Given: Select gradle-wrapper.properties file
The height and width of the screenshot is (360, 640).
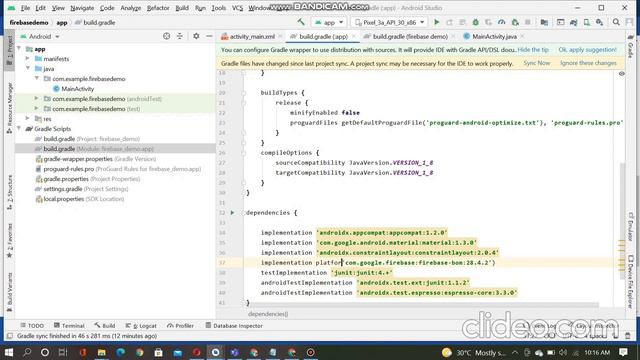Looking at the screenshot, I should click(x=96, y=159).
